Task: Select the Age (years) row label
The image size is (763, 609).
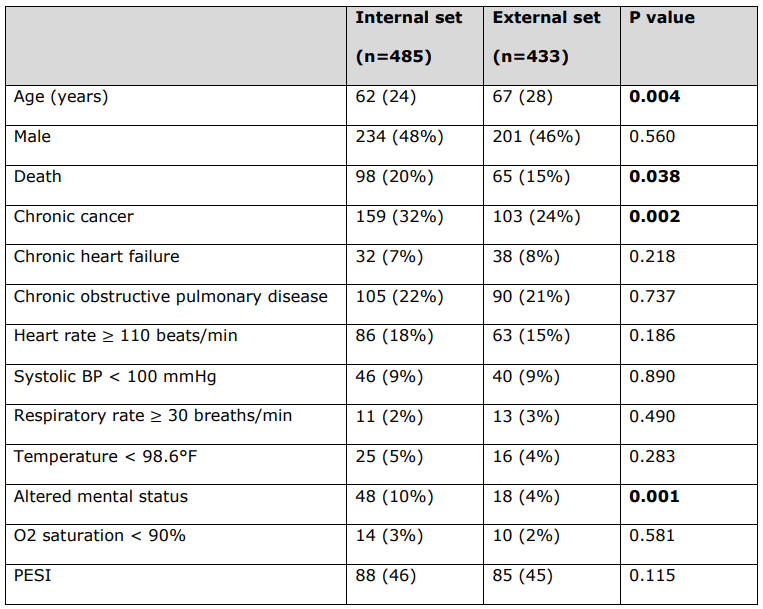Action: pos(61,97)
